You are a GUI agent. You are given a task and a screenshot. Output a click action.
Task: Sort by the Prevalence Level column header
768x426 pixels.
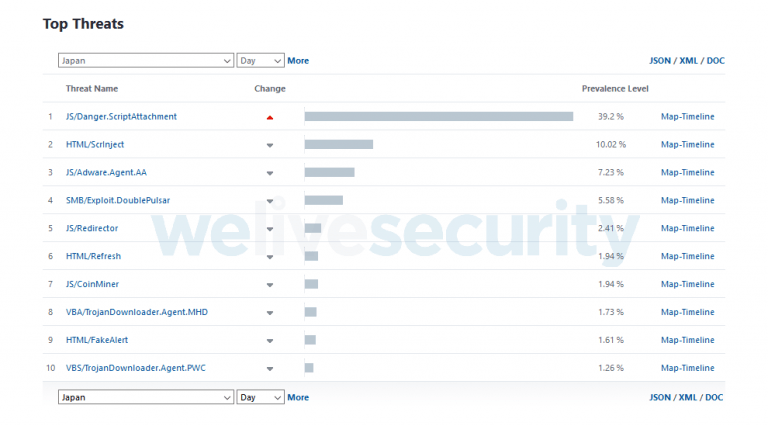[x=615, y=89]
